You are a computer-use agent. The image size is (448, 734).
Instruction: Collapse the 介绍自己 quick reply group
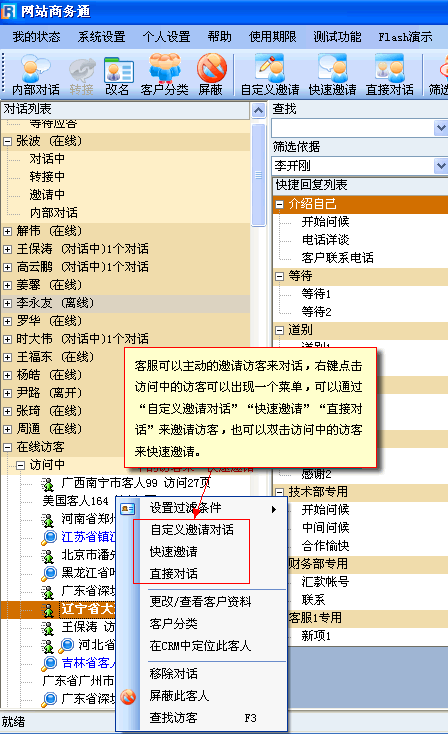click(279, 204)
